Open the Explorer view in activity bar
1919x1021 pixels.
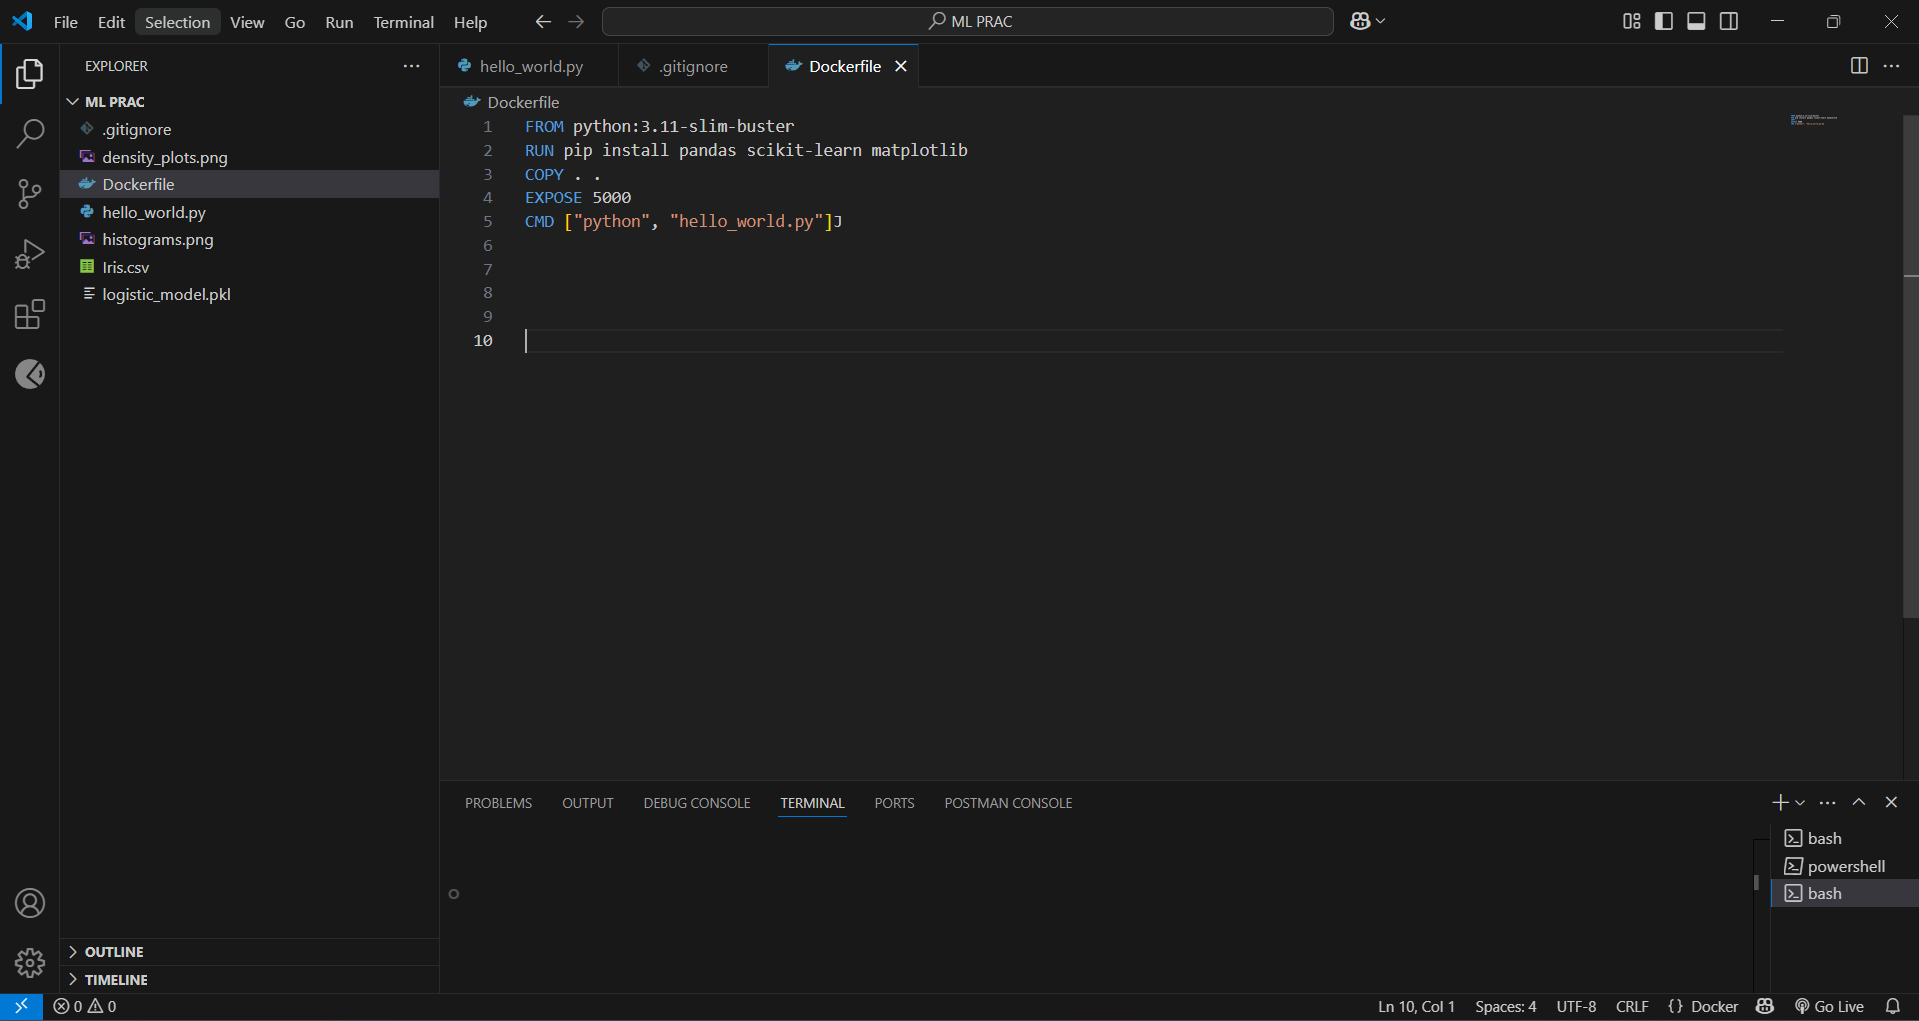(x=30, y=74)
